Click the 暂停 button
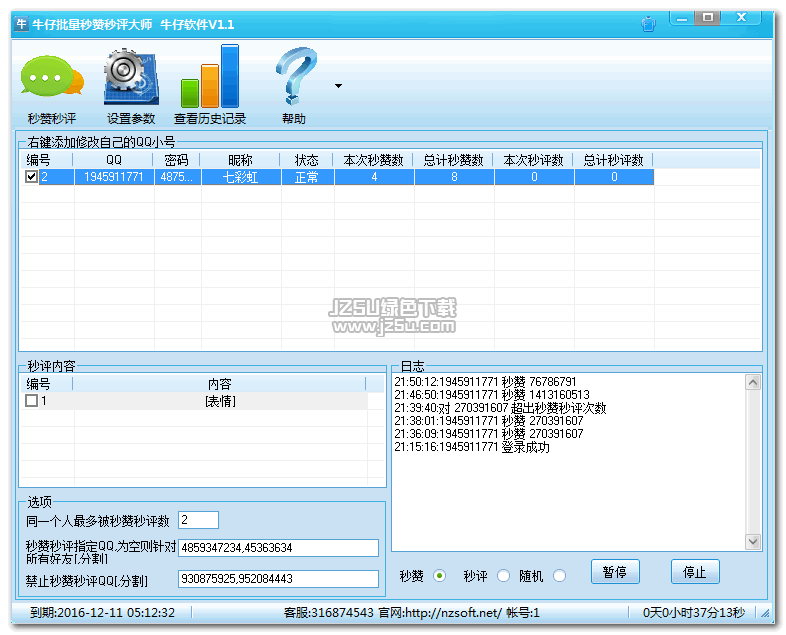The height and width of the screenshot is (635, 786). 615,571
